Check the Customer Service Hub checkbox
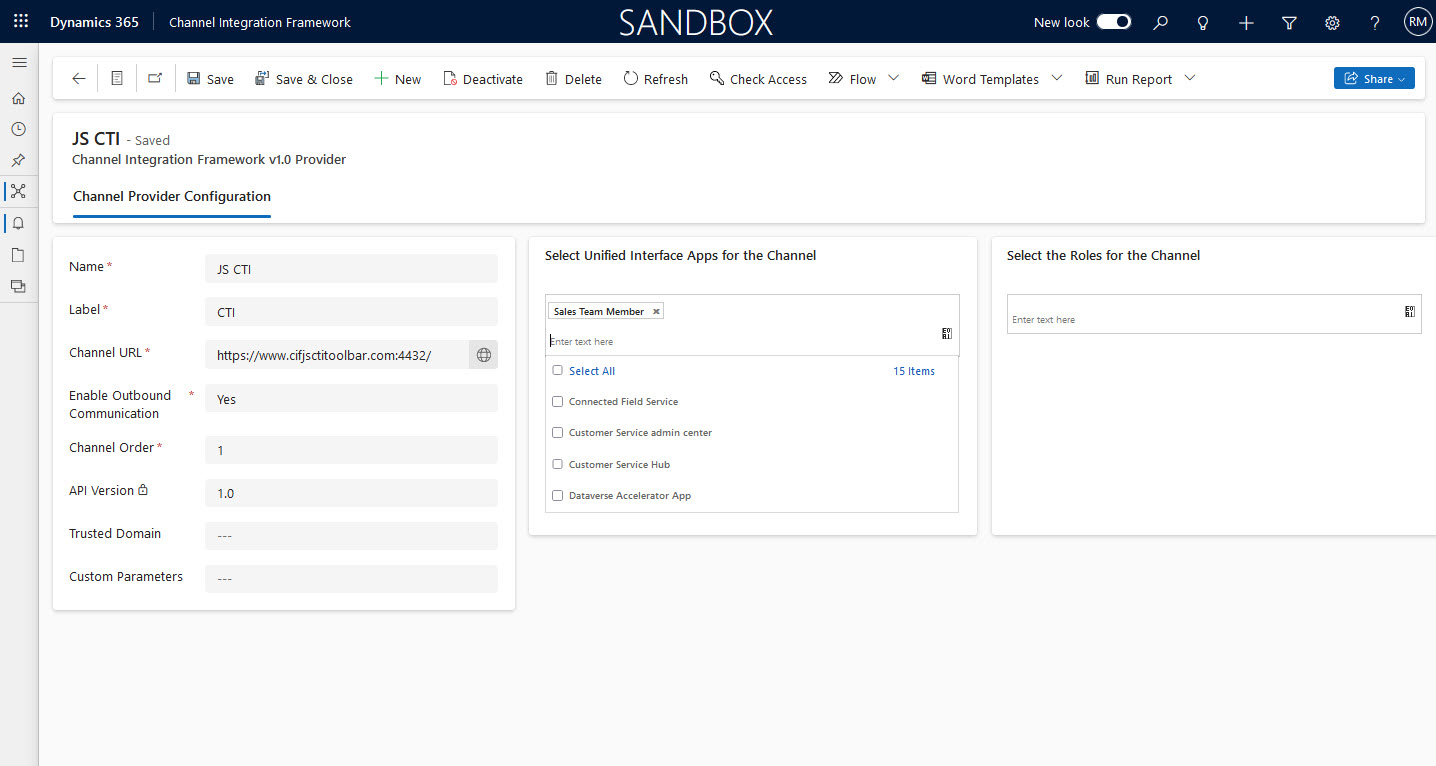The image size is (1436, 766). [x=557, y=464]
